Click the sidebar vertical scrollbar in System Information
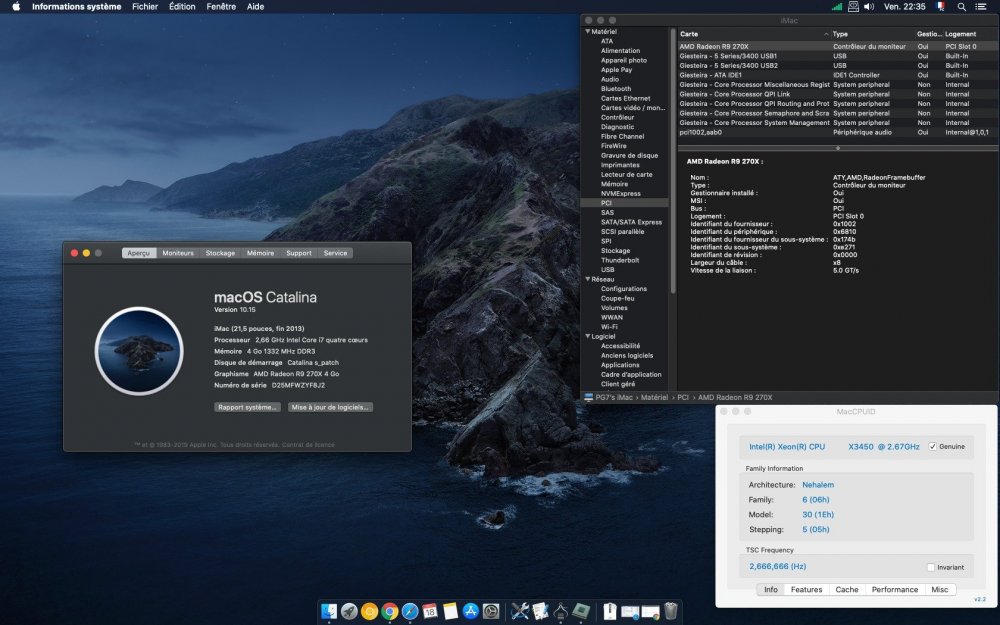This screenshot has width=1000, height=625. (x=672, y=159)
